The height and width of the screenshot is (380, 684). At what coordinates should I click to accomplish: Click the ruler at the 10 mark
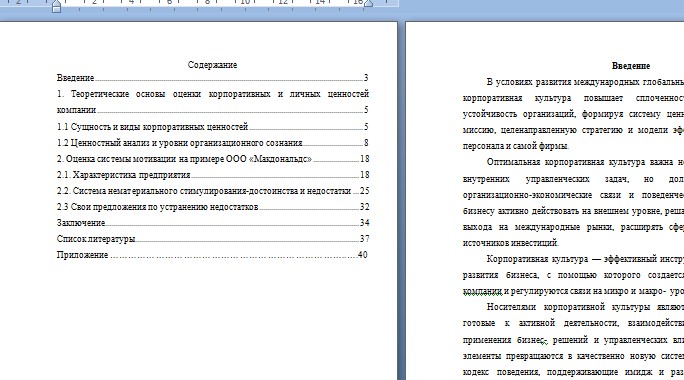245,2
